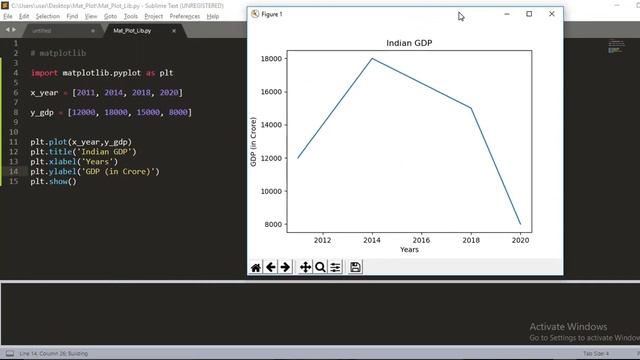Click the tab scroll left arrow
Viewport: 640px width, 360px height.
(x=7, y=30)
